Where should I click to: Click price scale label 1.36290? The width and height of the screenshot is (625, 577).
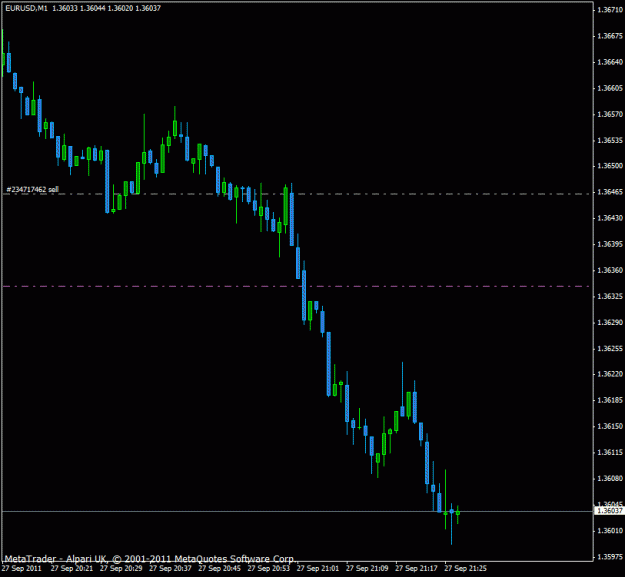610,322
